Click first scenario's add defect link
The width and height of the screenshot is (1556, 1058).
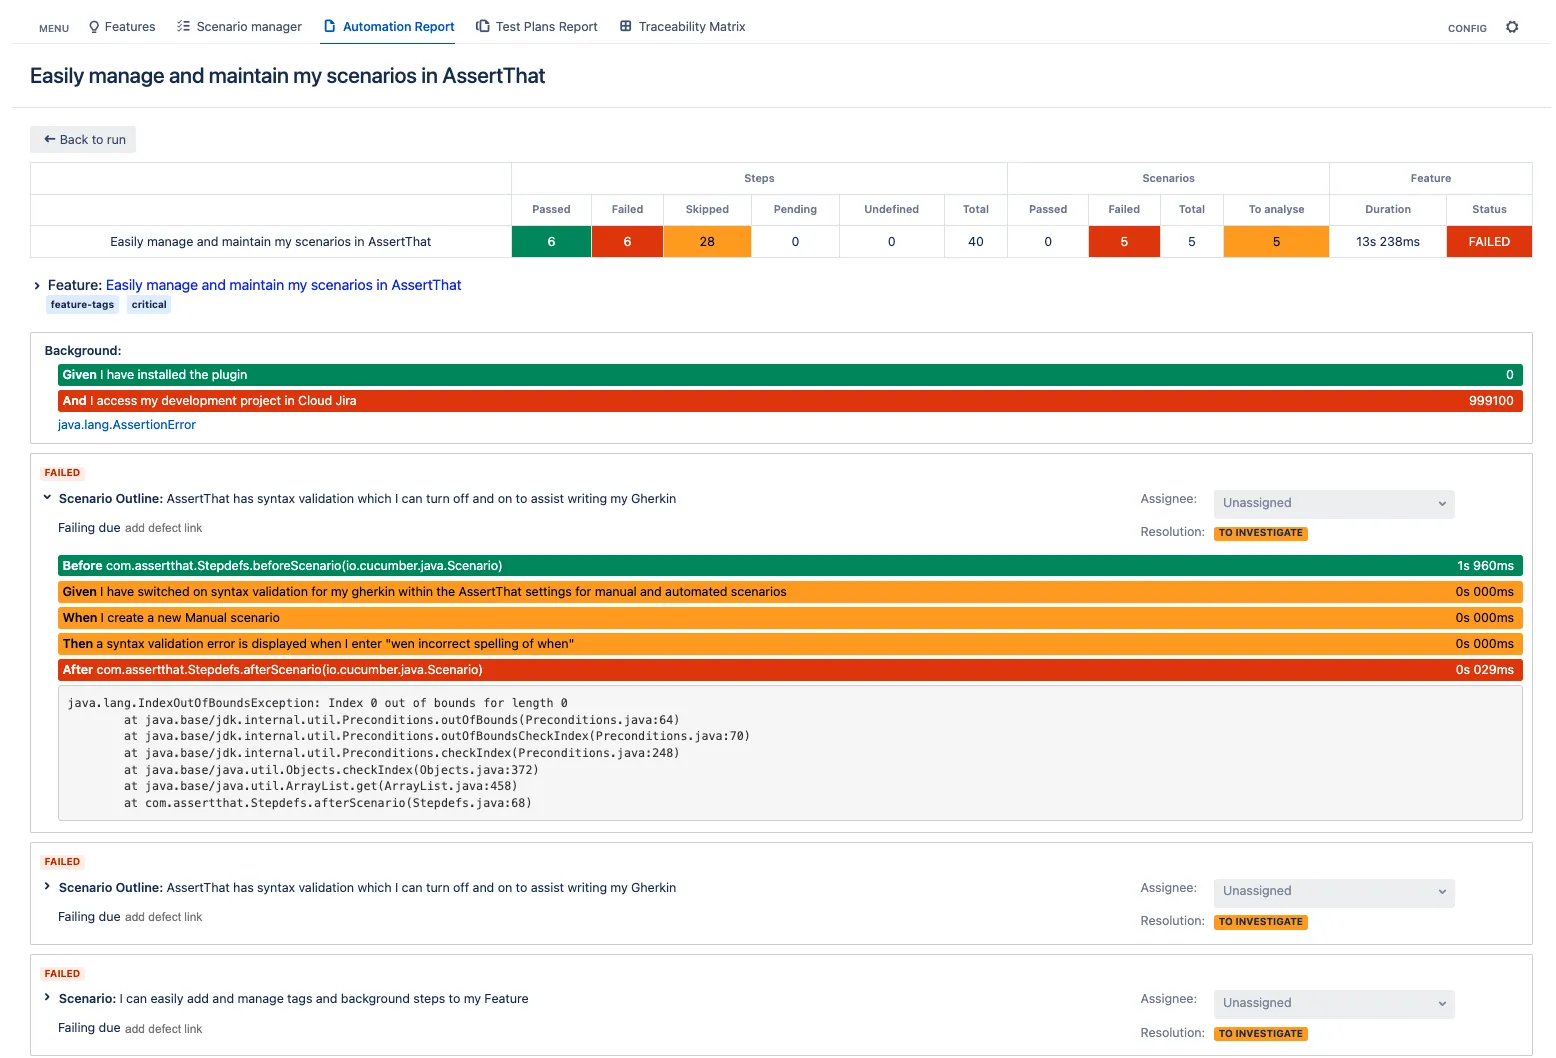coord(163,528)
